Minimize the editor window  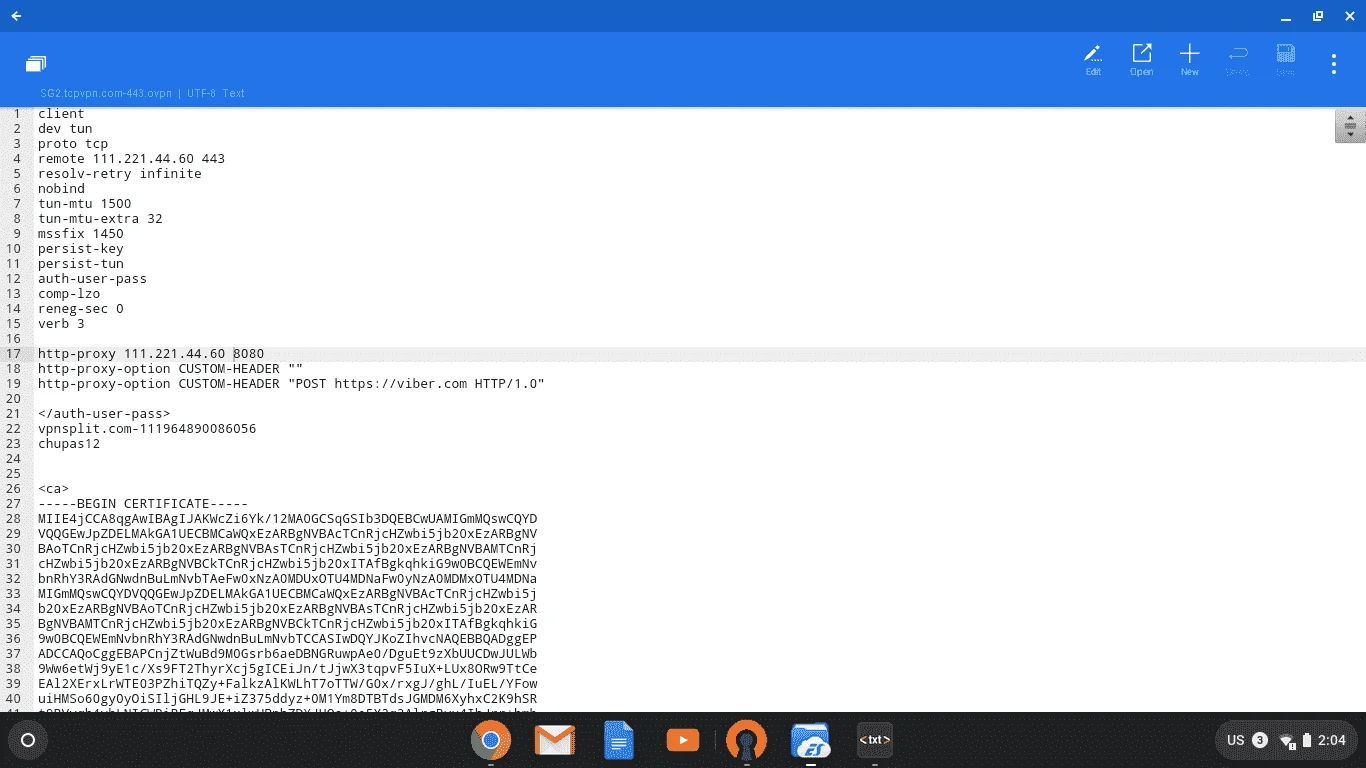pos(1286,16)
